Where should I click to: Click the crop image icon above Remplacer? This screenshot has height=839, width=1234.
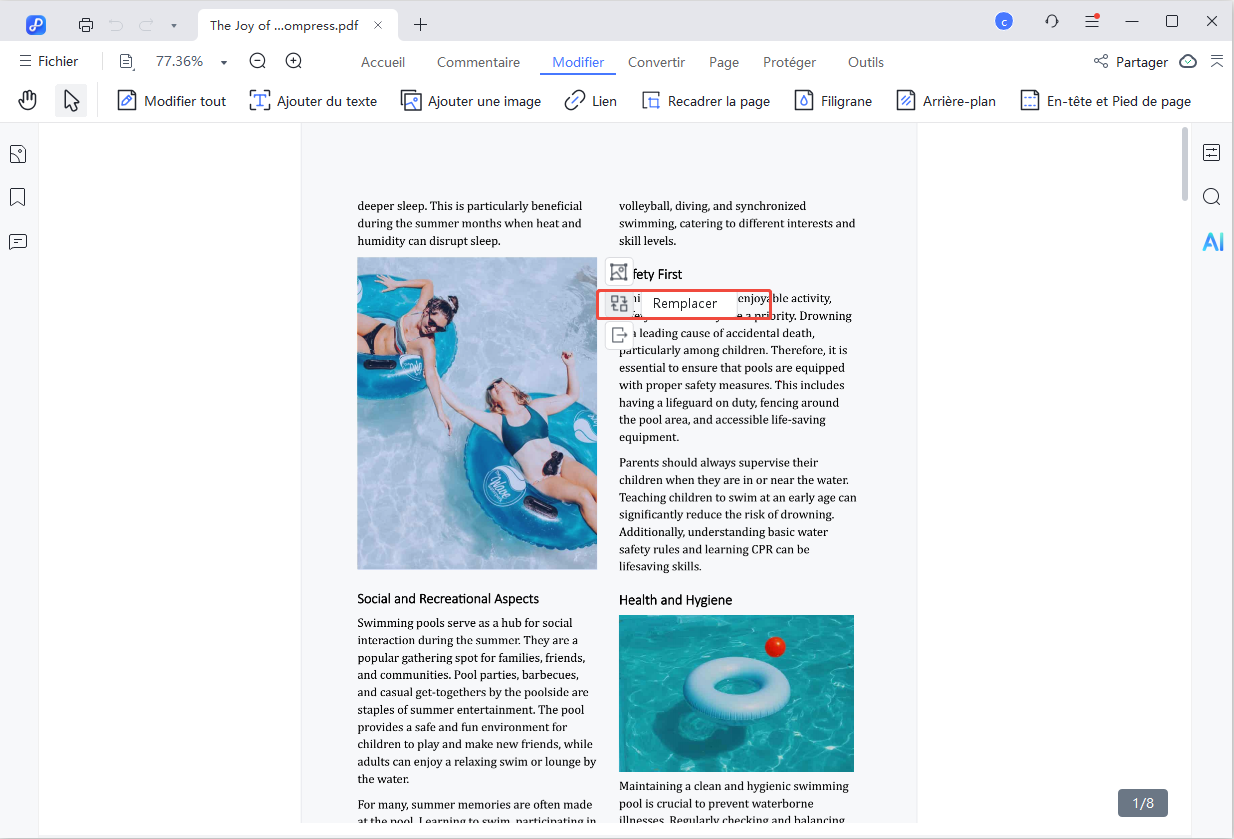(619, 271)
